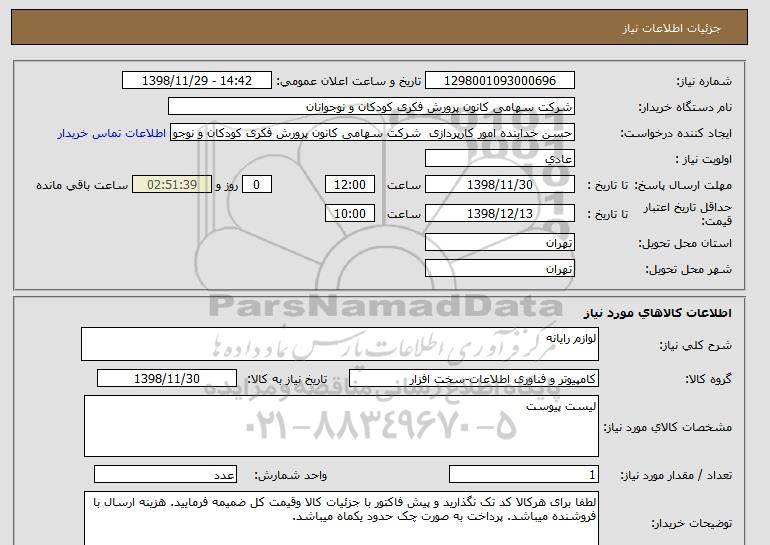Screen dimensions: 770x545
Task: Click the label نام دستگاه خریدار
Action: pos(685,108)
